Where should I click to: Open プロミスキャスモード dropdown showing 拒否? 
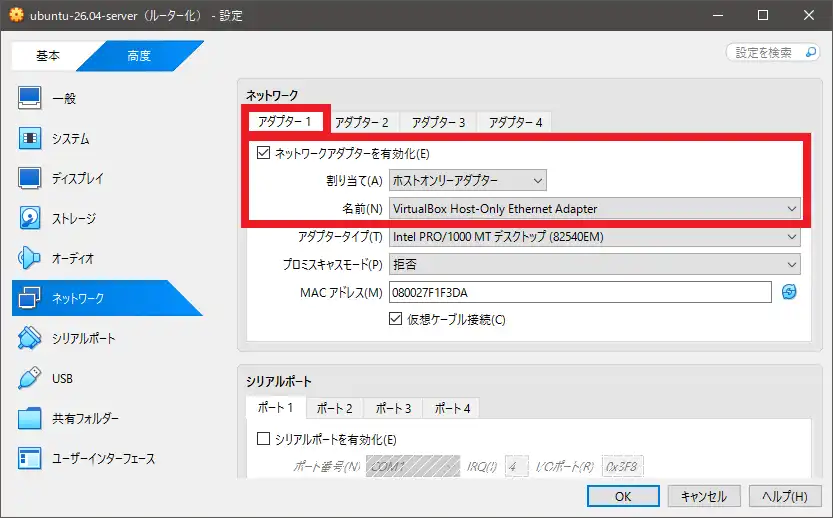click(594, 264)
